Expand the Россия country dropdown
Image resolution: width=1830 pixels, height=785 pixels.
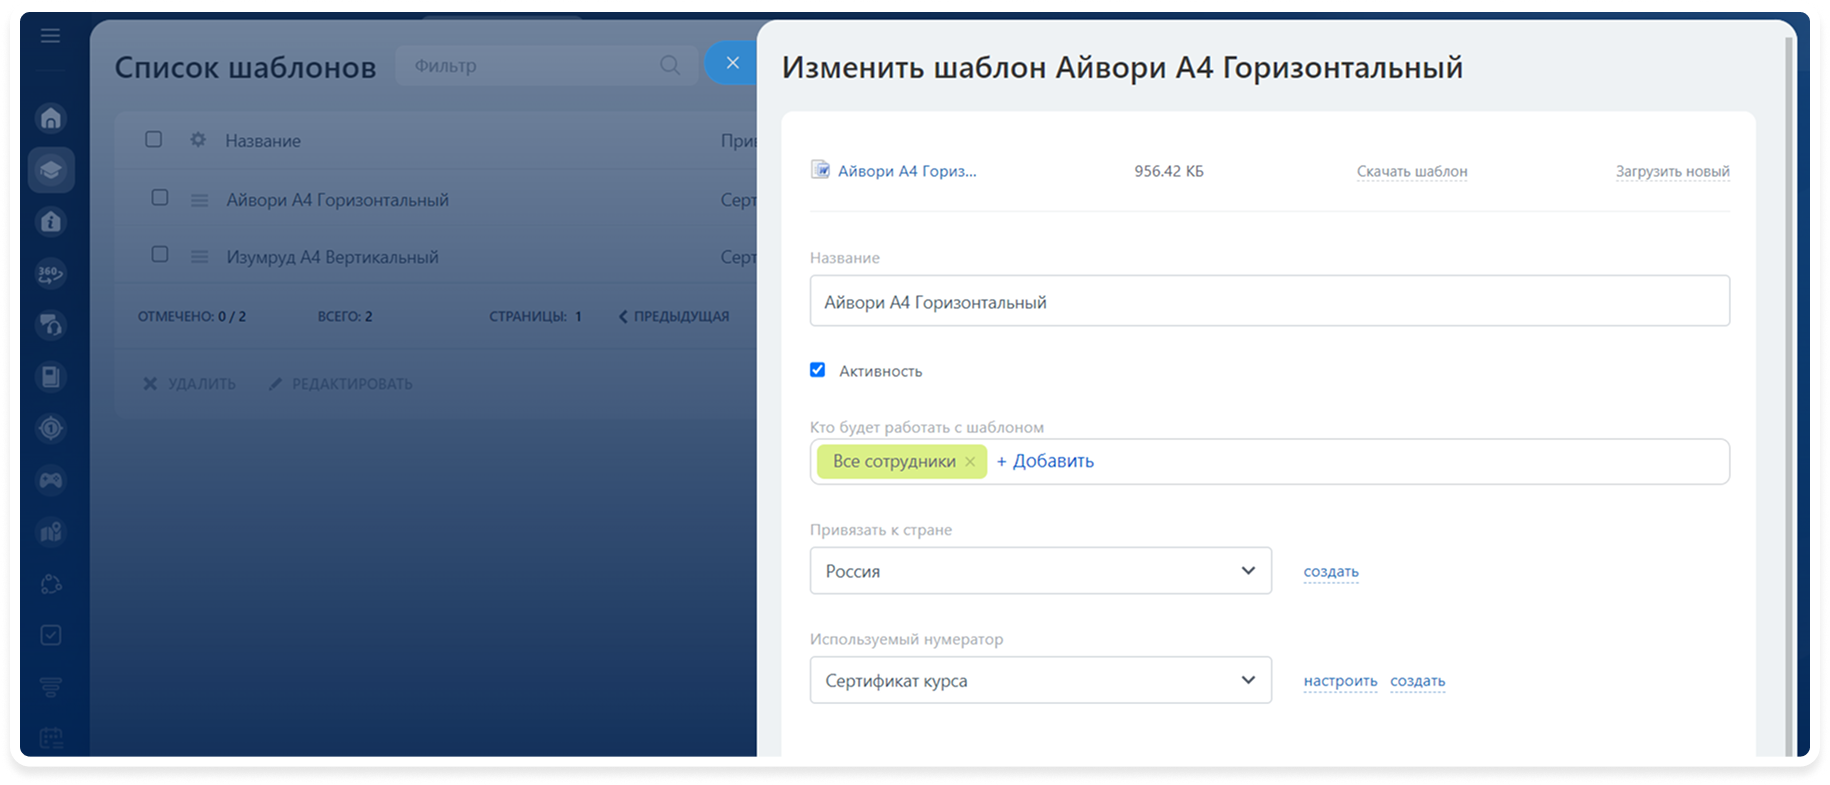1040,571
